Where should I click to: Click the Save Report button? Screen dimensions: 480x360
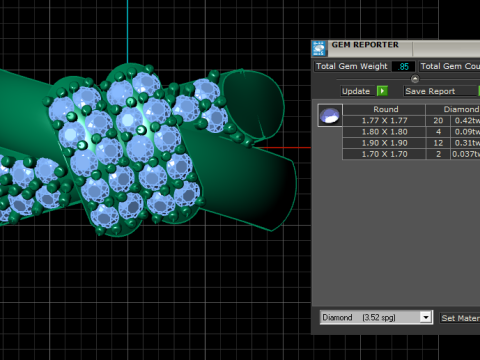(441, 91)
